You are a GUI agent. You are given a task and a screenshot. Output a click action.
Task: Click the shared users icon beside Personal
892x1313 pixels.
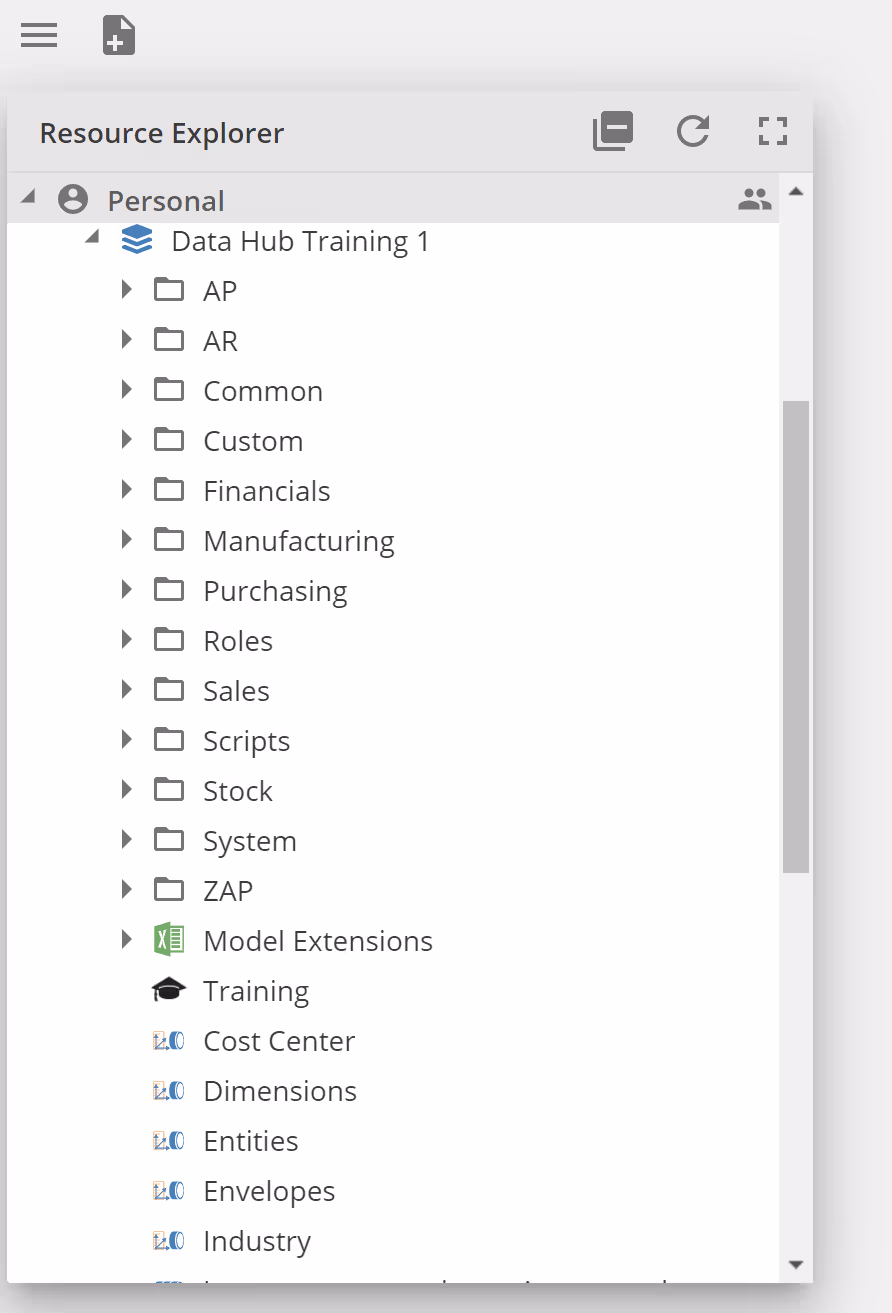click(755, 200)
